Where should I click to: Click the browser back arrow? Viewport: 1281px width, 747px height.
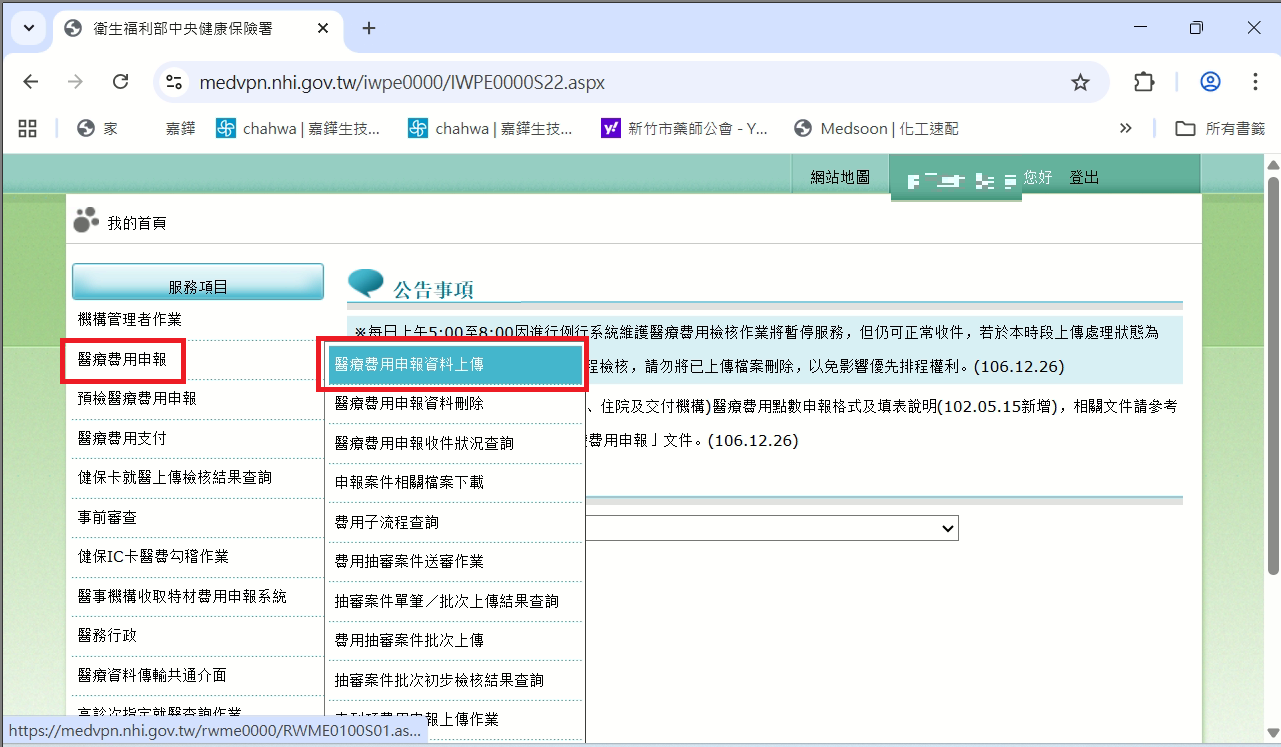pyautogui.click(x=30, y=82)
